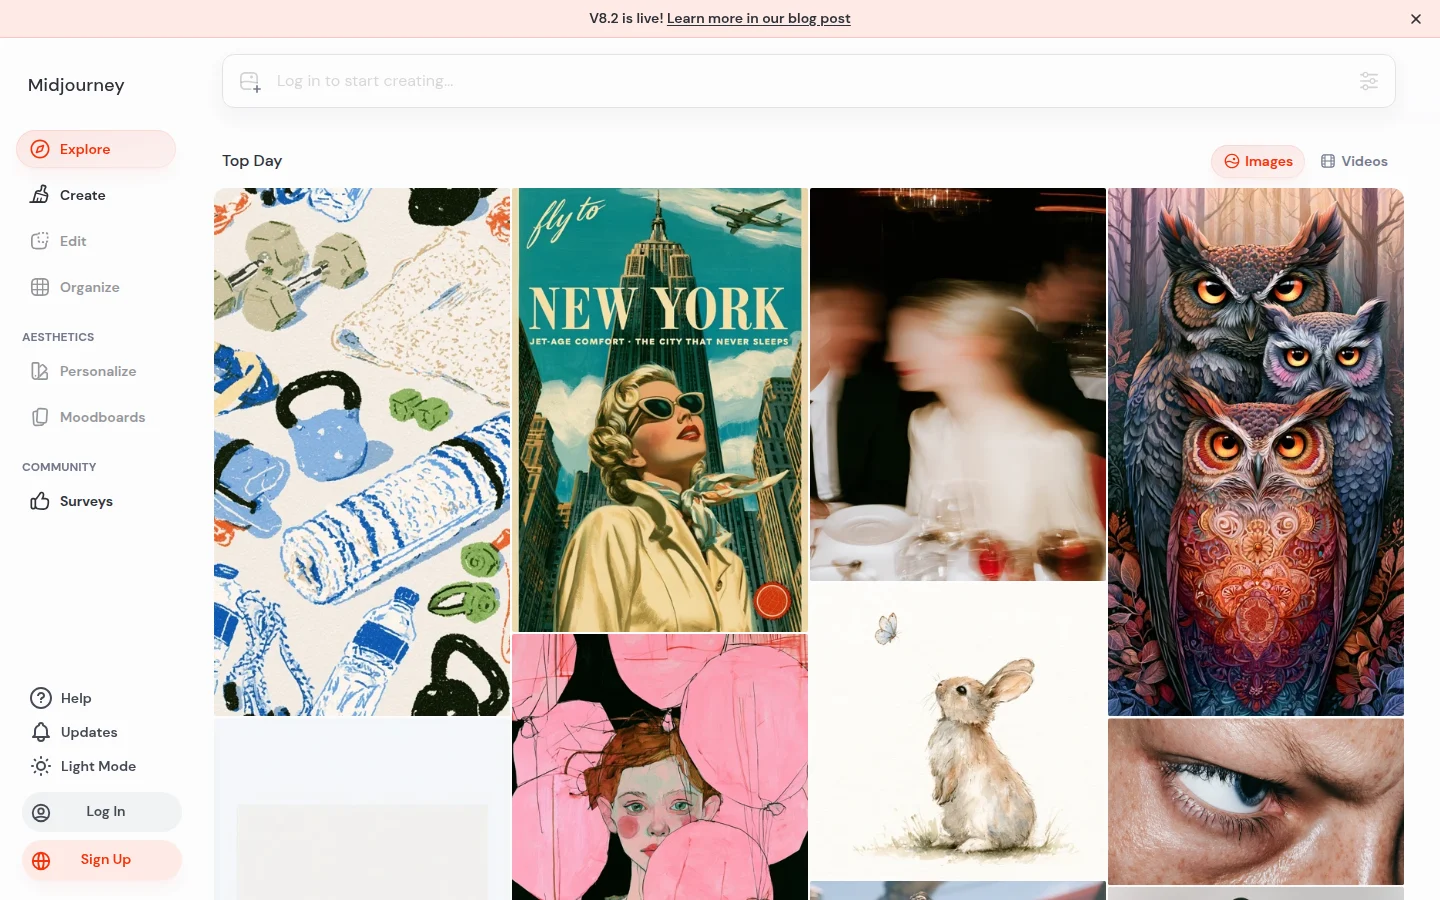The width and height of the screenshot is (1440, 900).
Task: Click the Midjourney logo text
Action: [x=76, y=85]
